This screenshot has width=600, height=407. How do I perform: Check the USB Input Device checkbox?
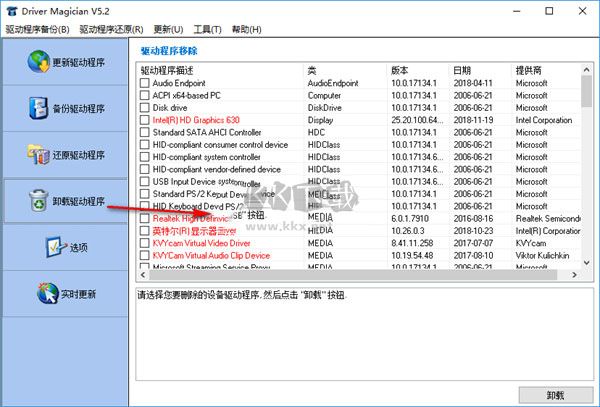tap(145, 181)
